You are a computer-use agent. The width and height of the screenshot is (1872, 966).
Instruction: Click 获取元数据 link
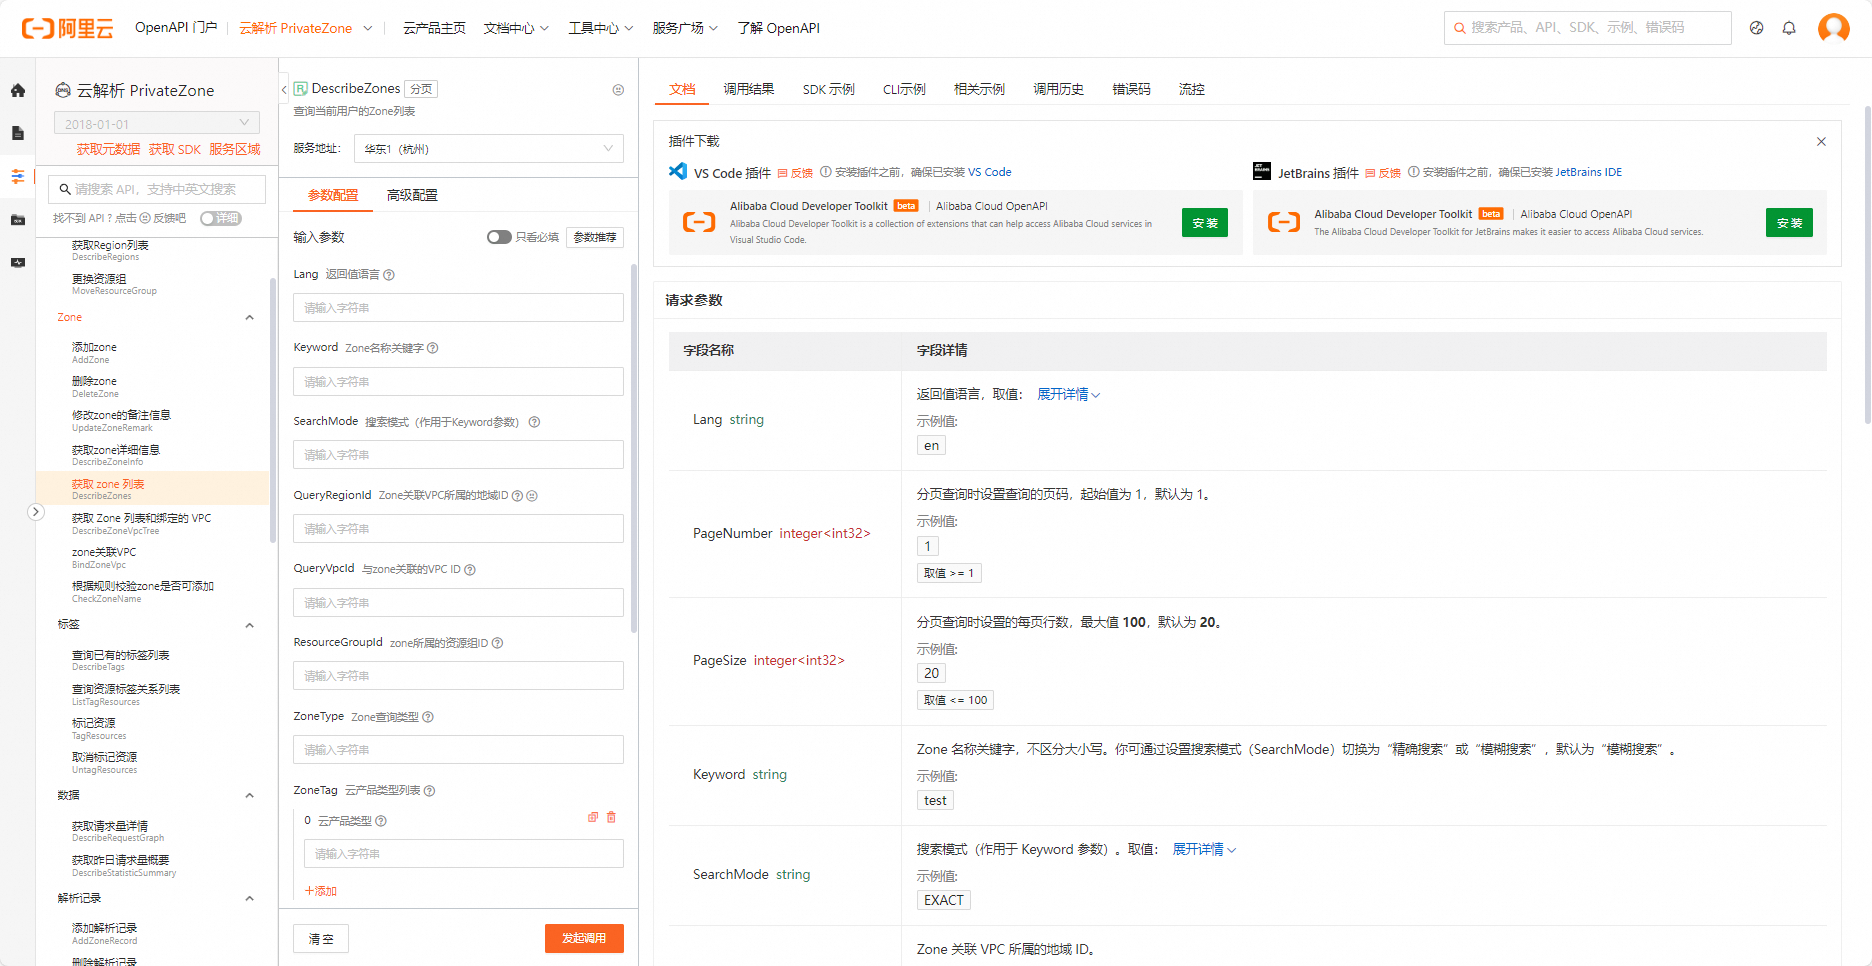[x=109, y=149]
